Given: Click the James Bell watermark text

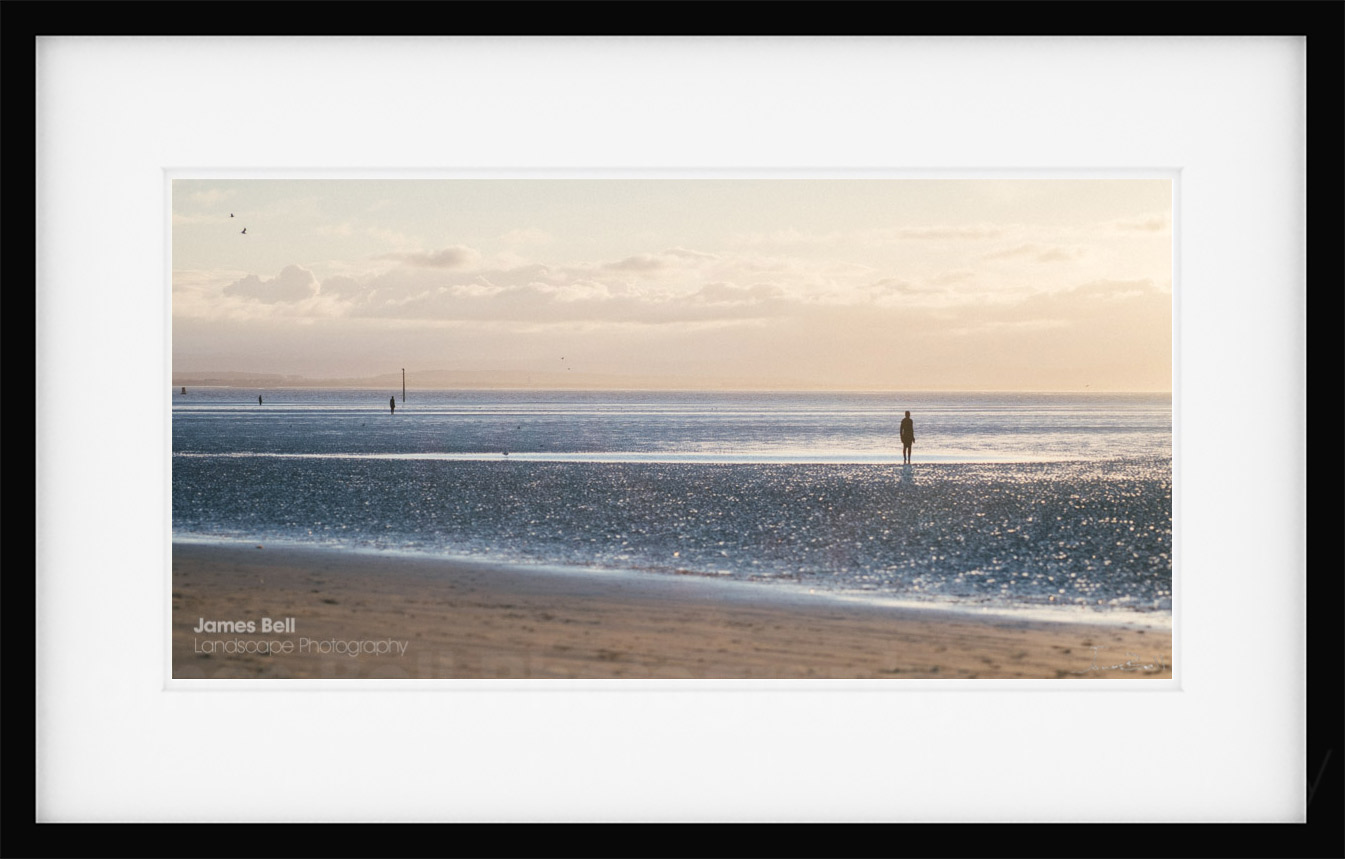Looking at the screenshot, I should [x=244, y=625].
